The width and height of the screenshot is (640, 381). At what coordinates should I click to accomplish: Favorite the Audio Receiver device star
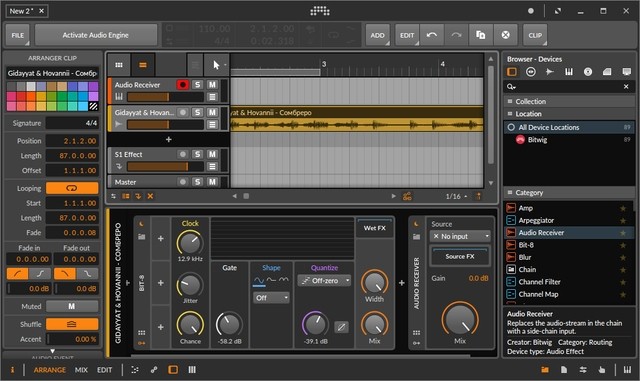(x=623, y=233)
